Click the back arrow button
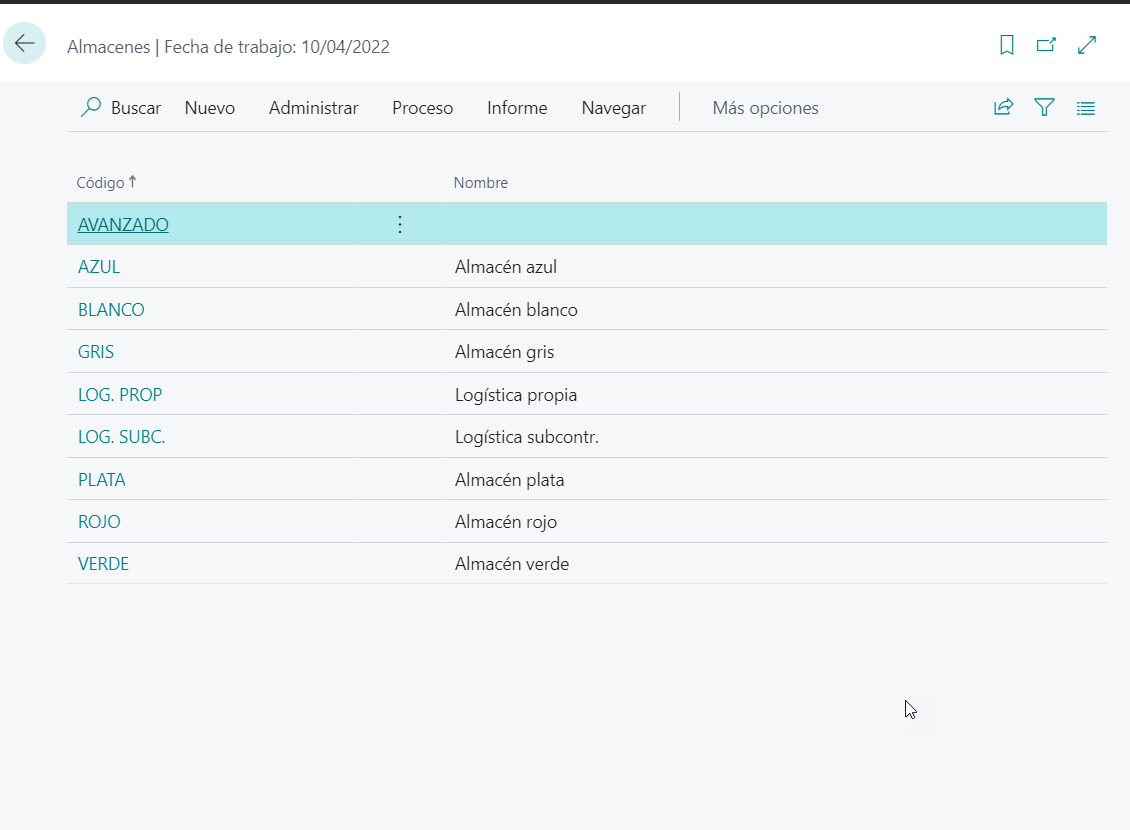Viewport: 1130px width, 830px height. click(25, 44)
